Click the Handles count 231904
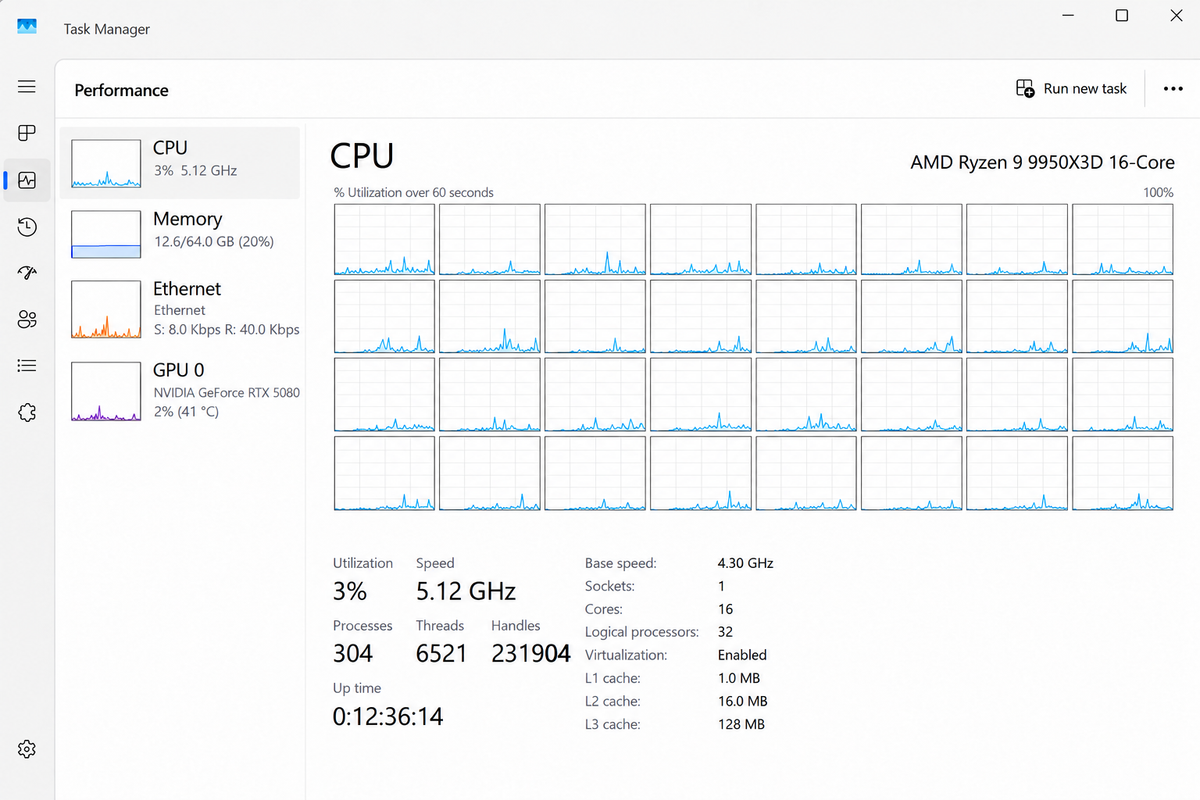1200x800 pixels. coord(531,653)
